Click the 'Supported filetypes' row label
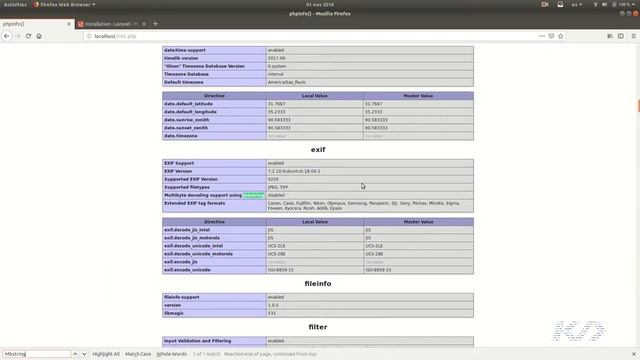This screenshot has height=360, width=640. point(187,187)
